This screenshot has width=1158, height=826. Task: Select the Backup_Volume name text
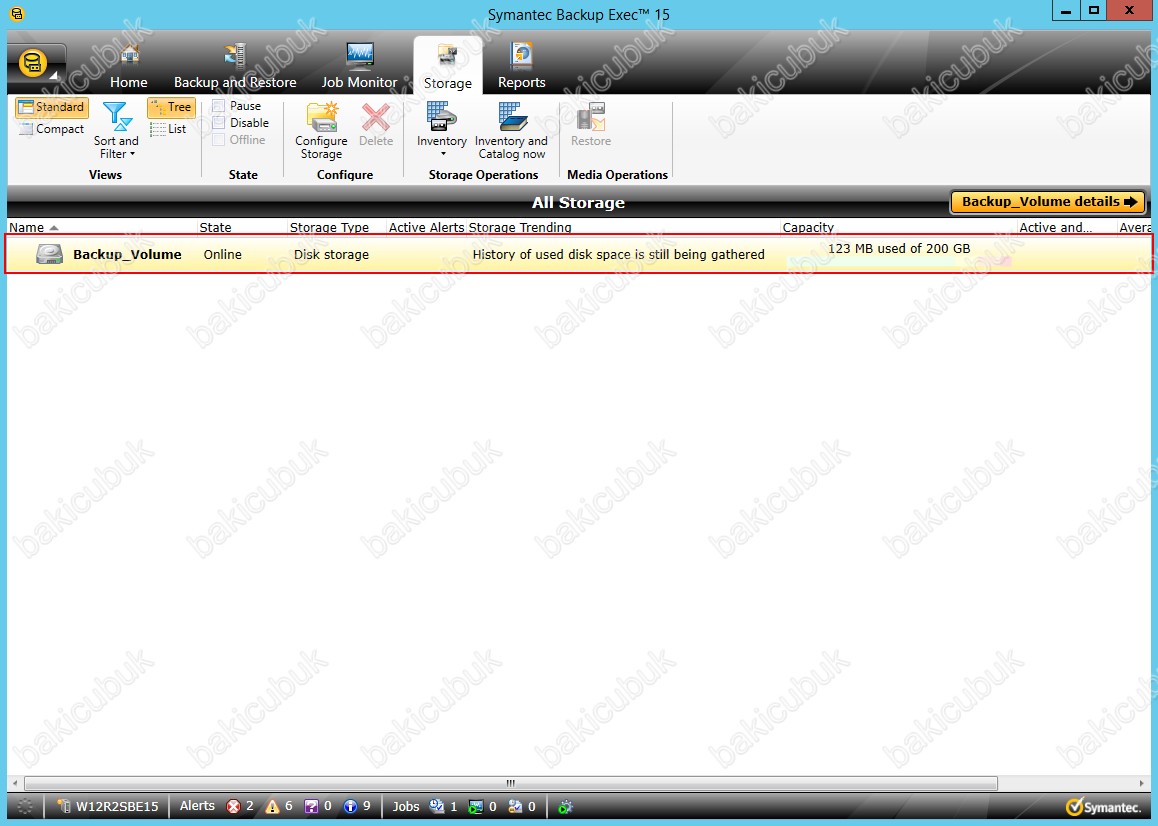[x=127, y=254]
